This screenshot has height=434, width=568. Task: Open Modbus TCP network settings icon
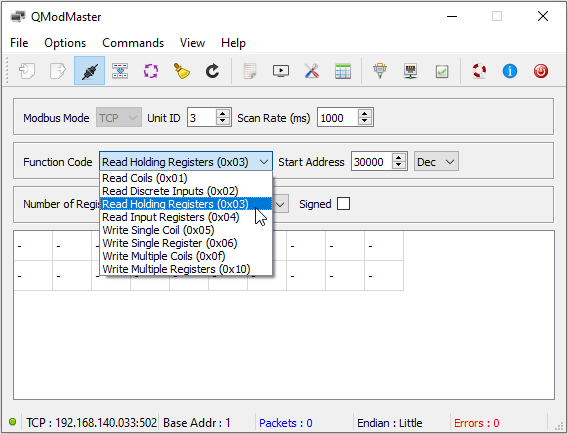(x=410, y=71)
